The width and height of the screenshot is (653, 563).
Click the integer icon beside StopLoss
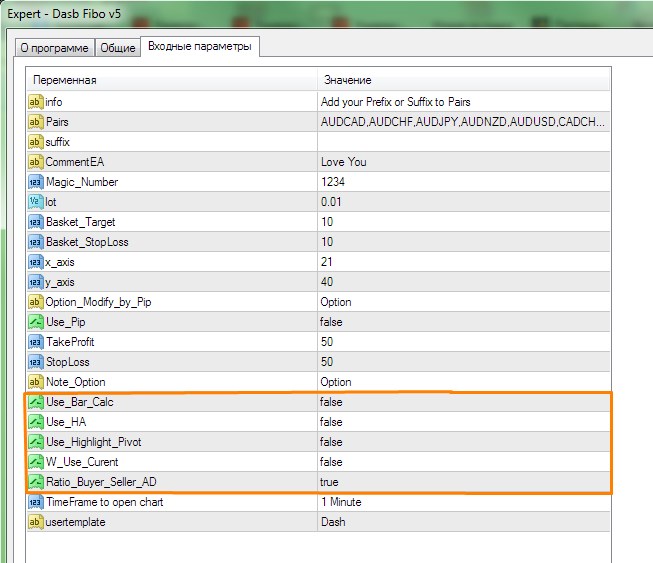click(36, 361)
